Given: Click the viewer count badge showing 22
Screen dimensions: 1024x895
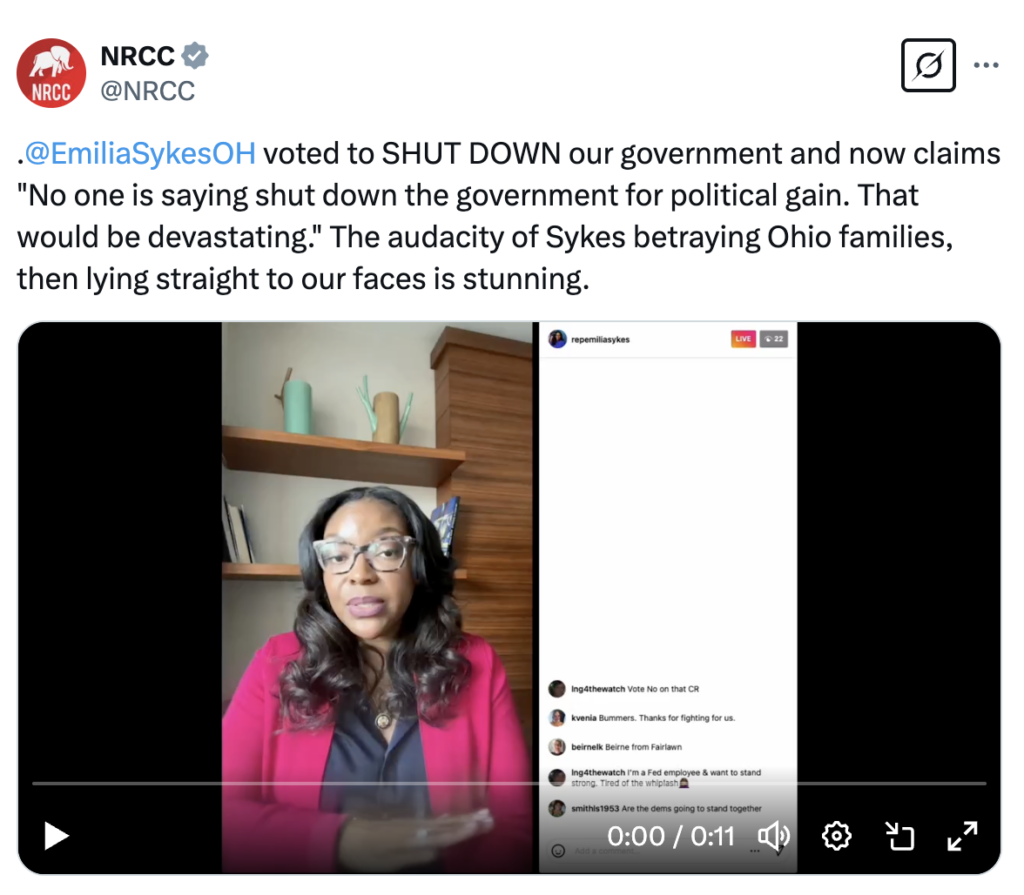Looking at the screenshot, I should tap(774, 339).
